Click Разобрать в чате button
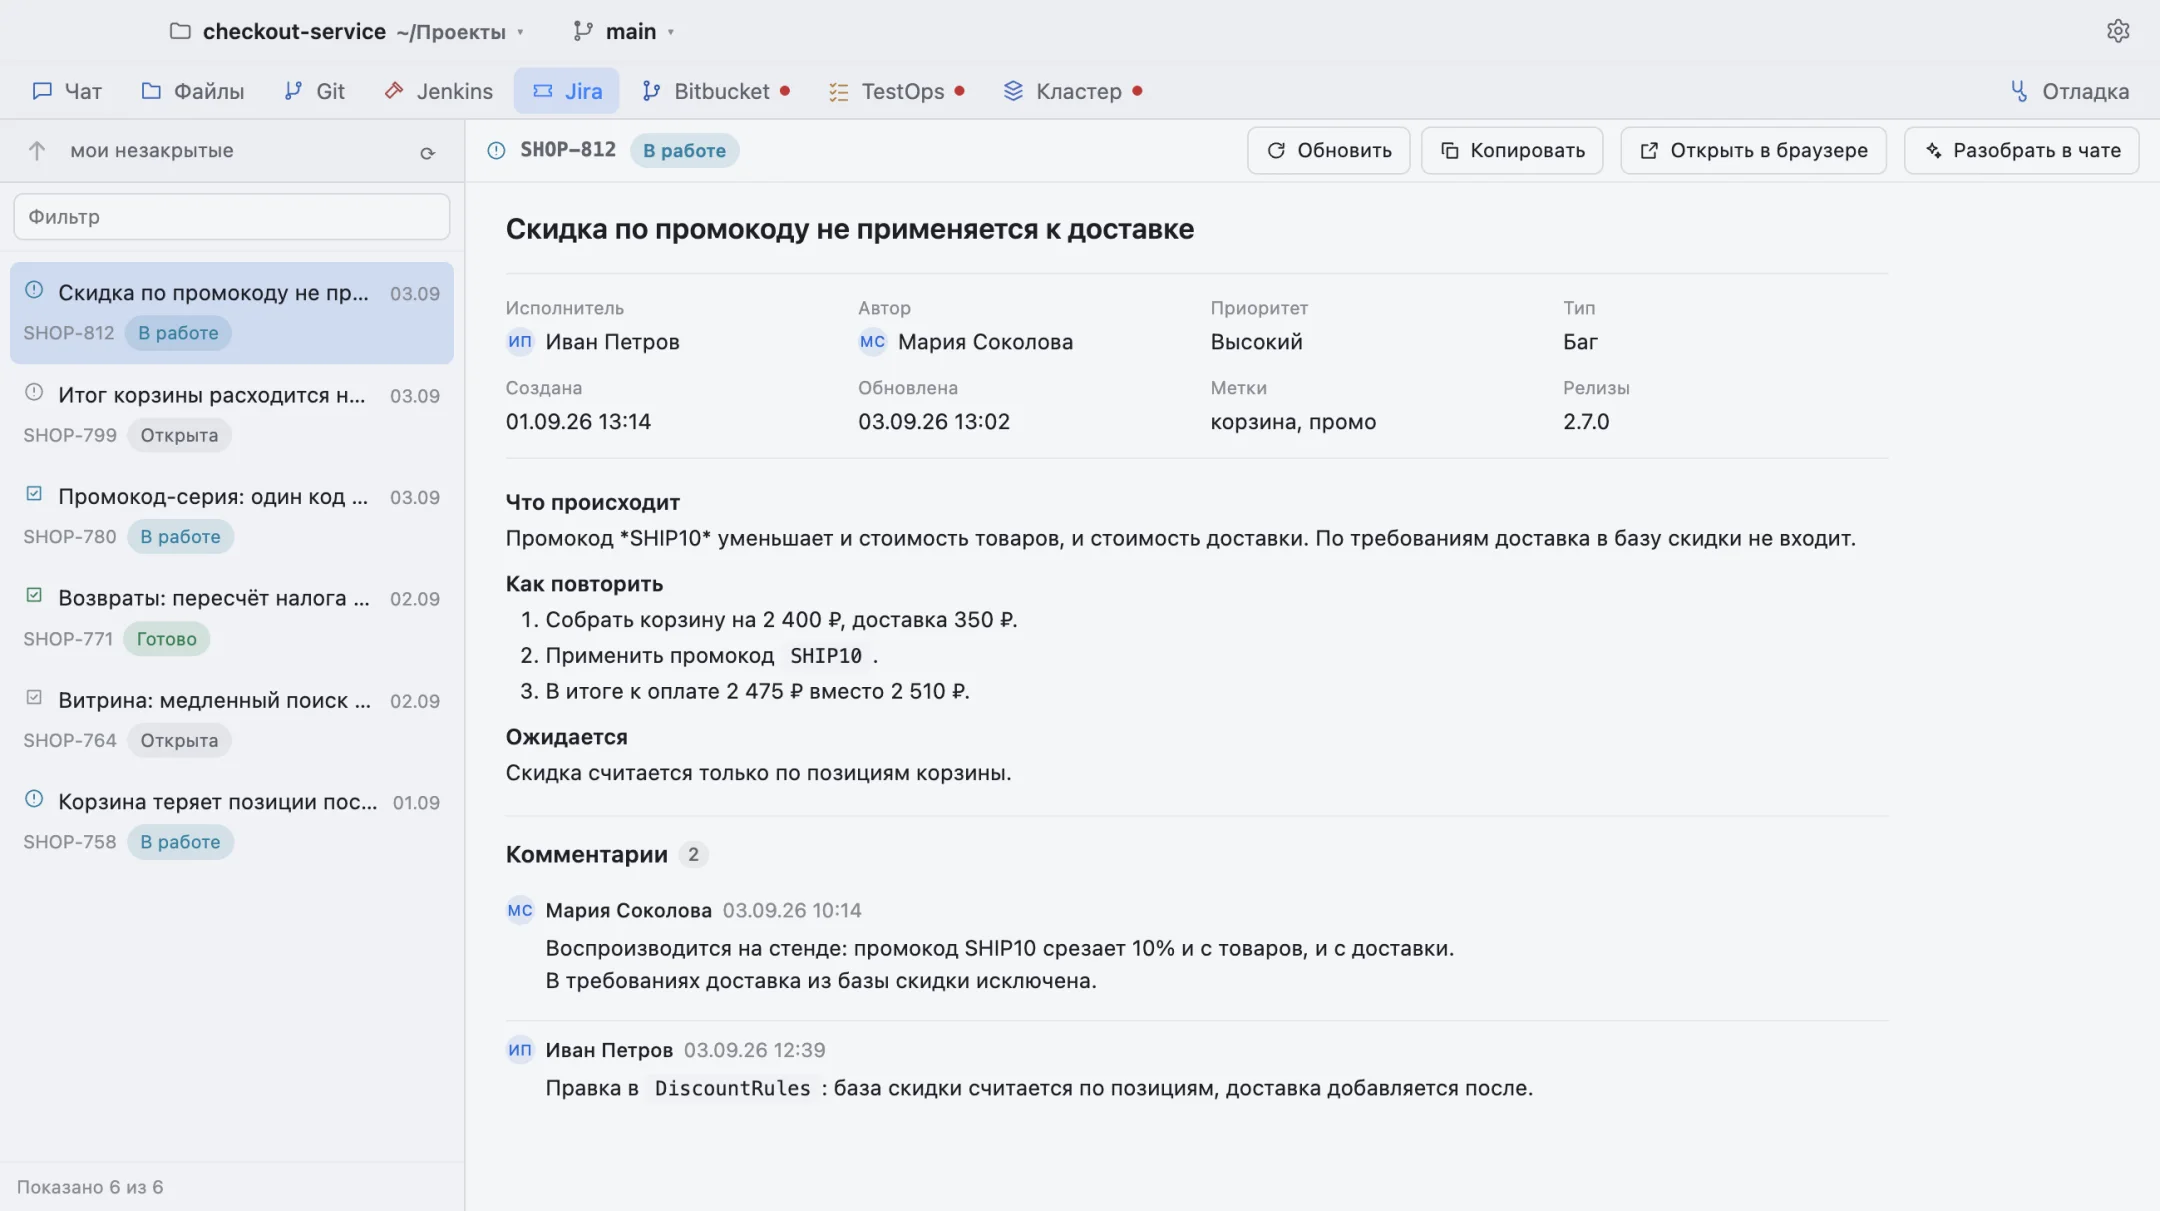Viewport: 2160px width, 1211px height. 2022,150
